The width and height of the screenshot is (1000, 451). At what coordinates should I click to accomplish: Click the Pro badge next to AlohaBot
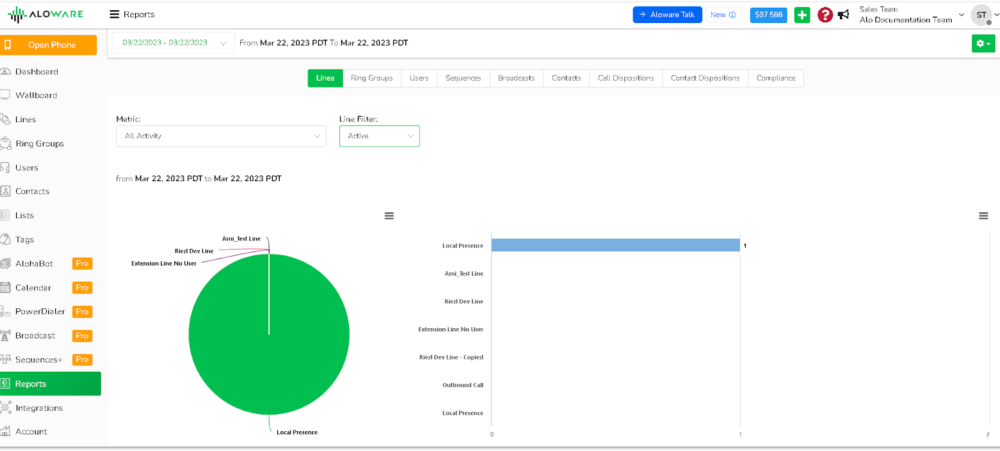(82, 263)
